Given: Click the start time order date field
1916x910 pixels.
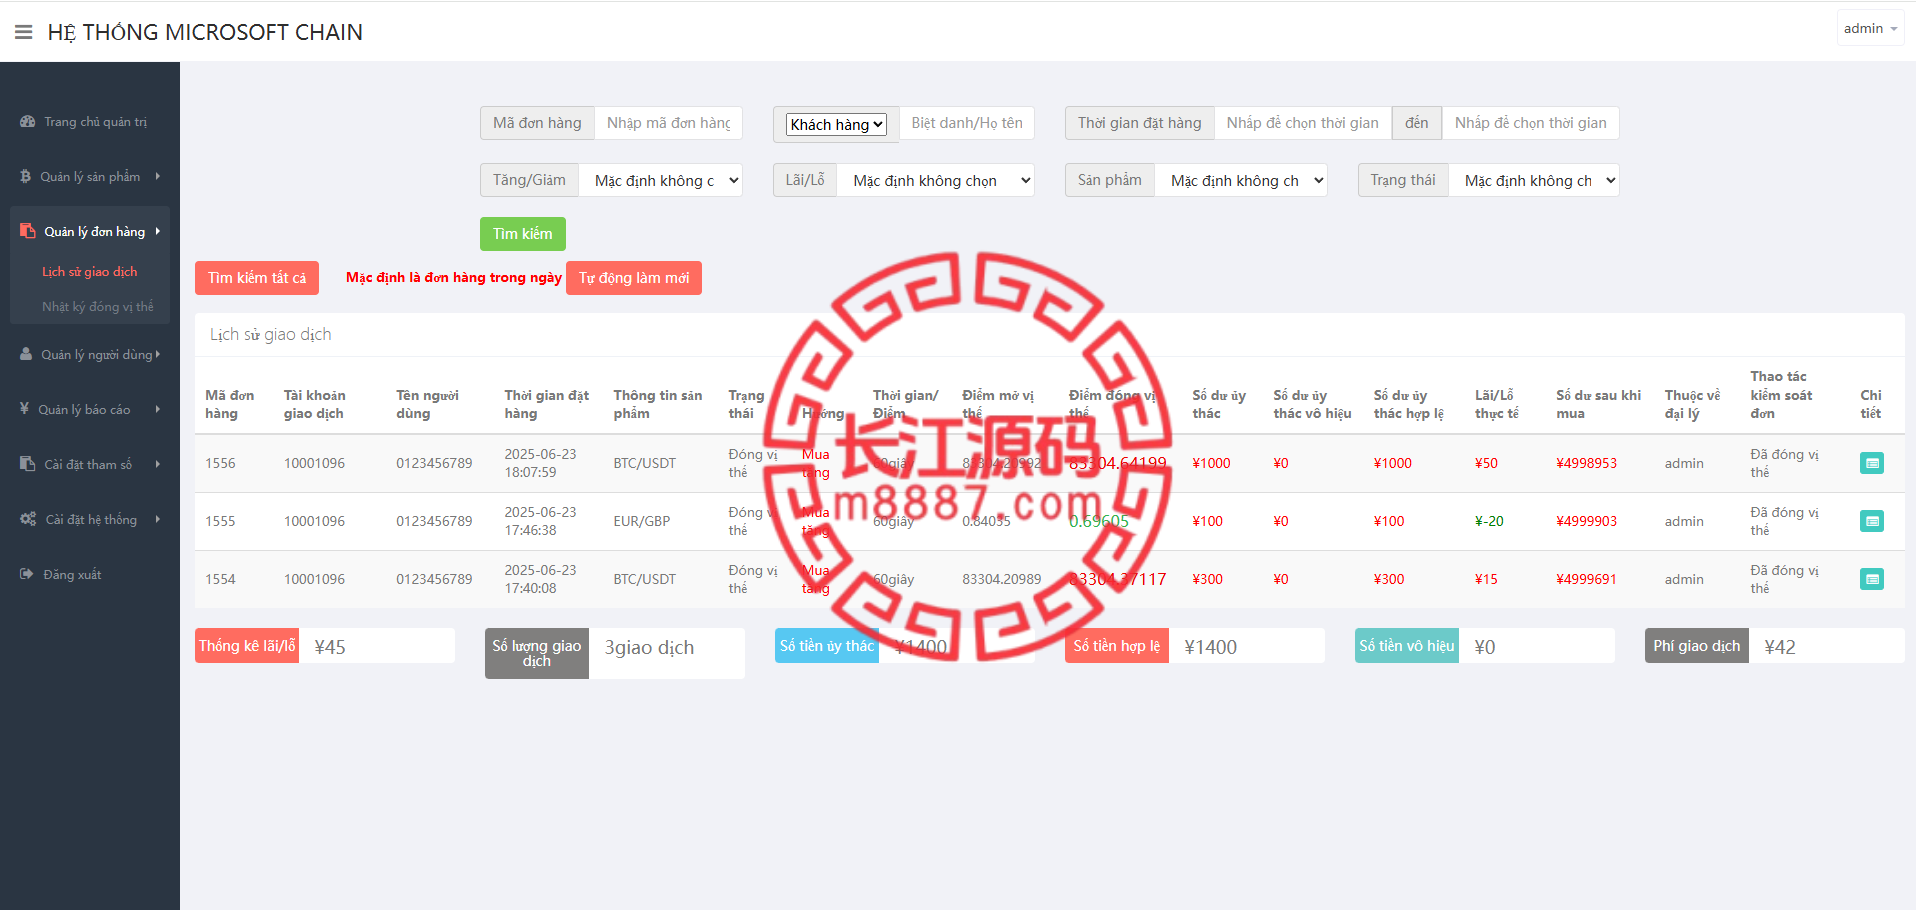Looking at the screenshot, I should [1303, 123].
